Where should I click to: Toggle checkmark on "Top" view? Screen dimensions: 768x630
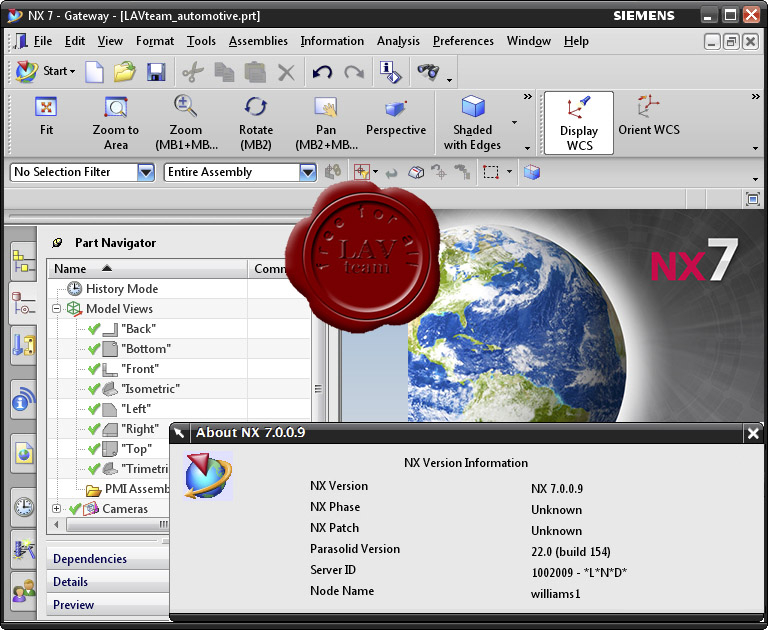[94, 449]
